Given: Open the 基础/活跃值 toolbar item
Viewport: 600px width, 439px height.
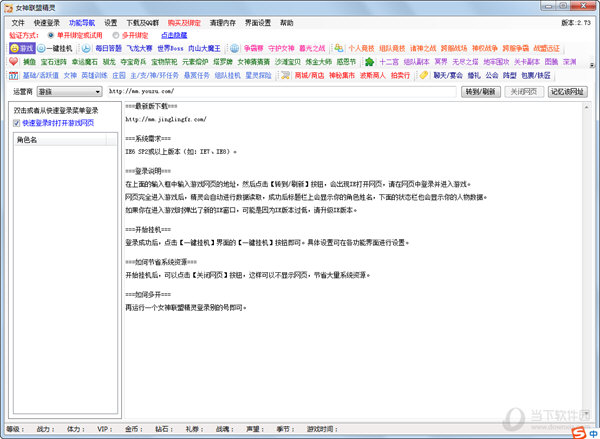Looking at the screenshot, I should pyautogui.click(x=41, y=76).
